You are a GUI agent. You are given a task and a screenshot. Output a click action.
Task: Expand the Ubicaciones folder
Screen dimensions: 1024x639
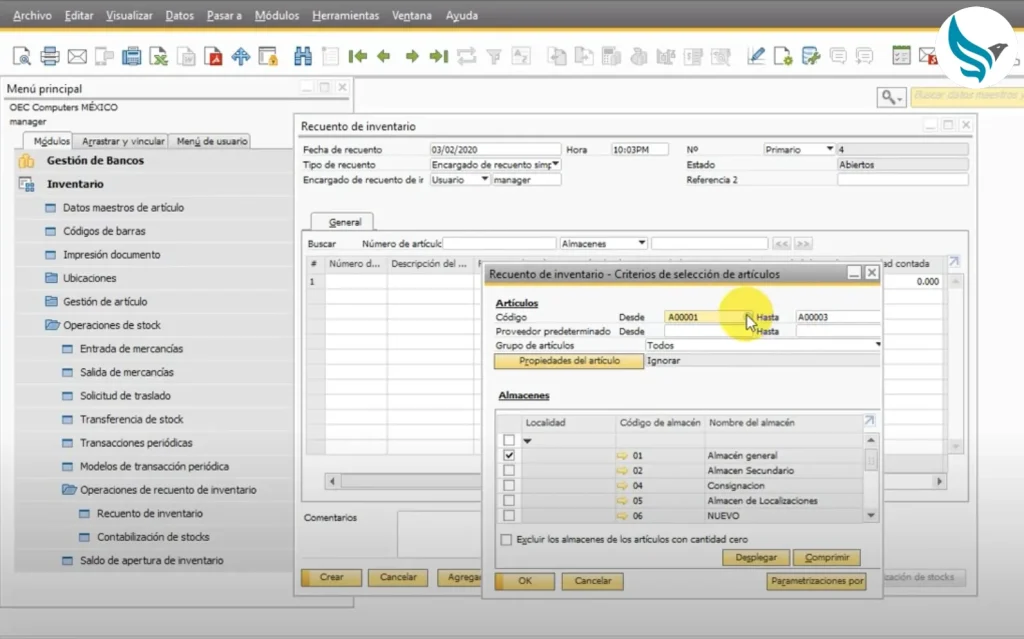[51, 278]
